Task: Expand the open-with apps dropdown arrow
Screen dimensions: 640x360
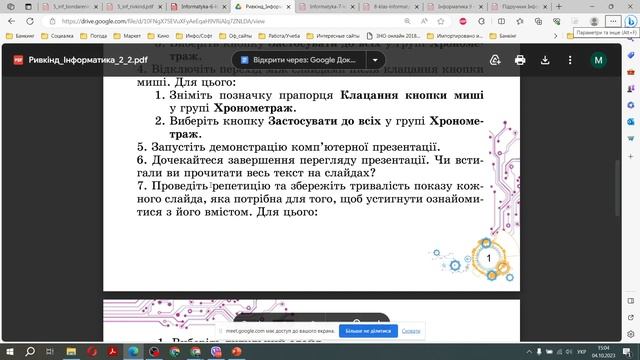Action: click(375, 60)
